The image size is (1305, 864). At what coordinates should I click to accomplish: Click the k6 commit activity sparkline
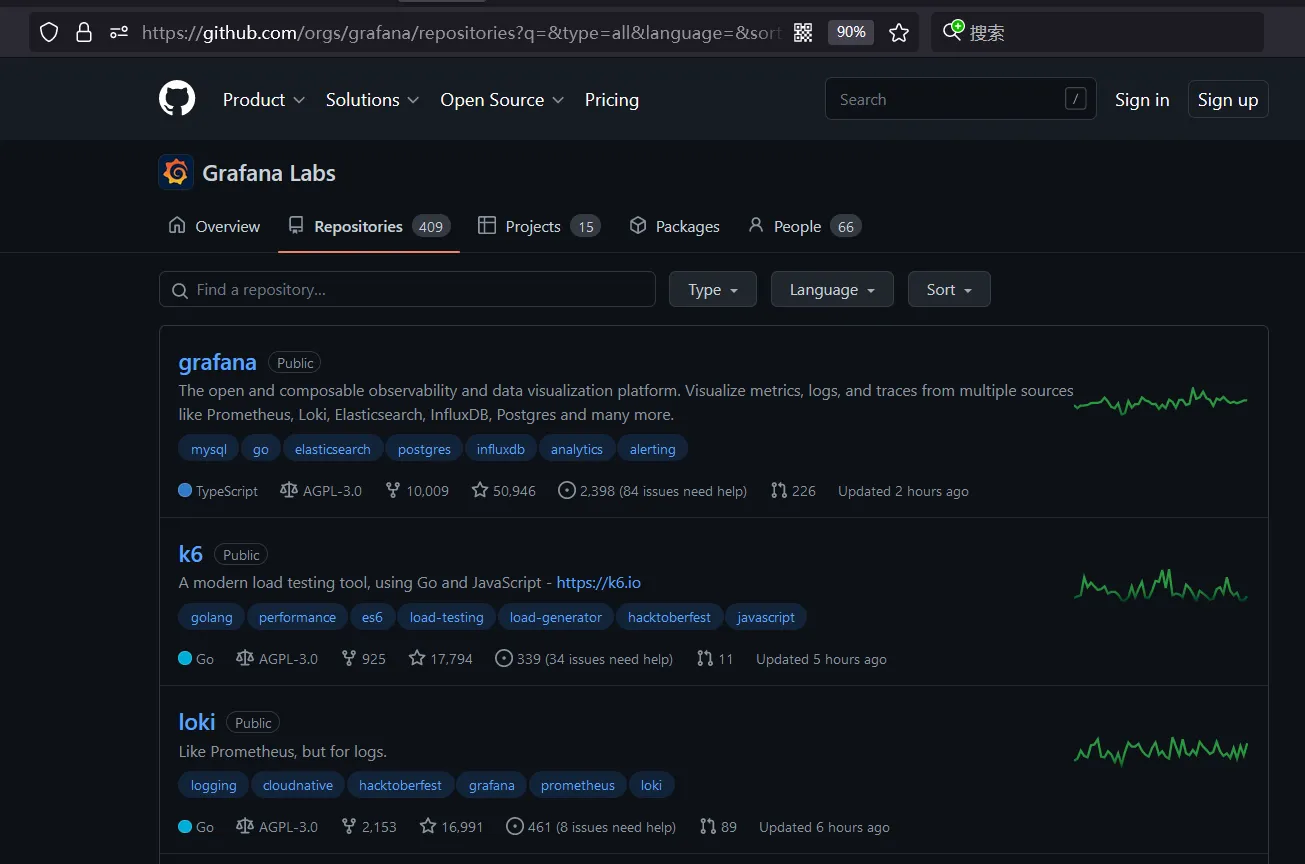point(1161,585)
